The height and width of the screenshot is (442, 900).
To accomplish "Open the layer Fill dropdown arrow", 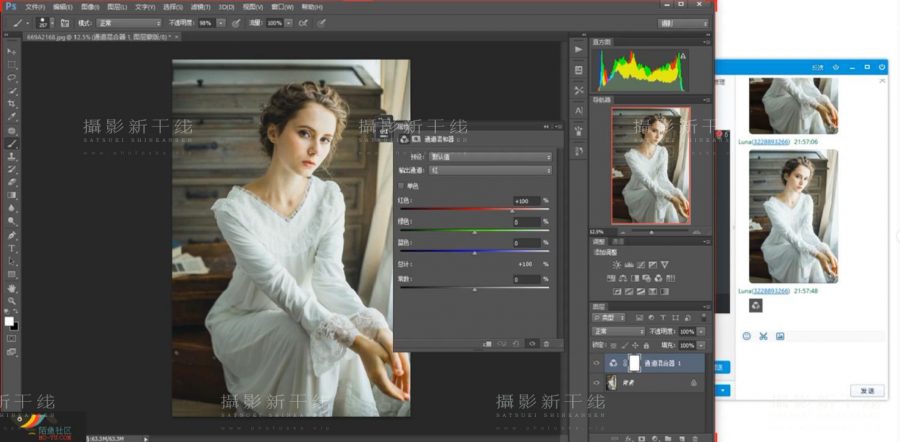I will pyautogui.click(x=701, y=346).
